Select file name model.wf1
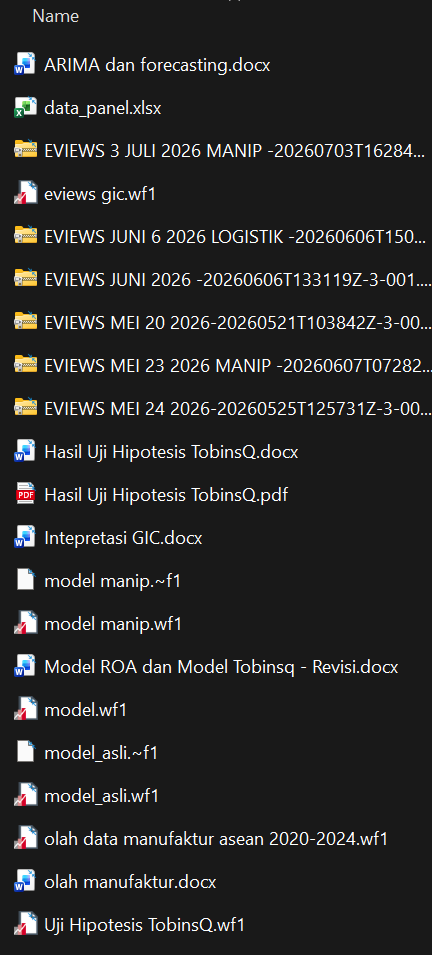 [85, 710]
